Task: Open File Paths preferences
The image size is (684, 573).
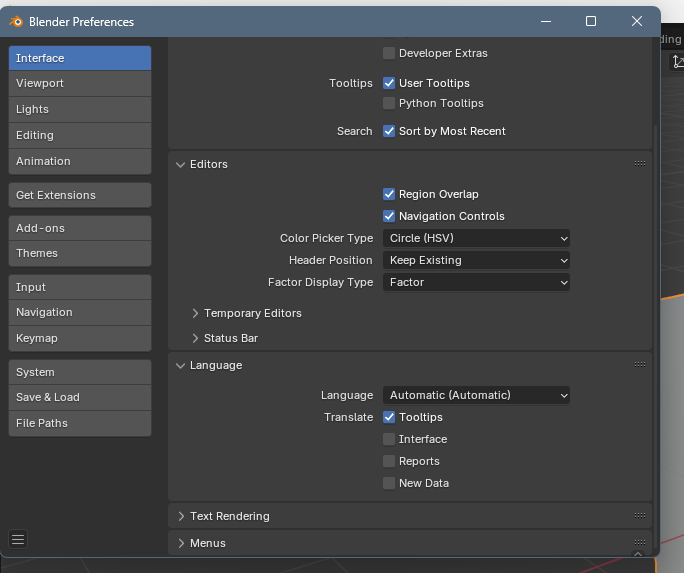Action: [80, 423]
